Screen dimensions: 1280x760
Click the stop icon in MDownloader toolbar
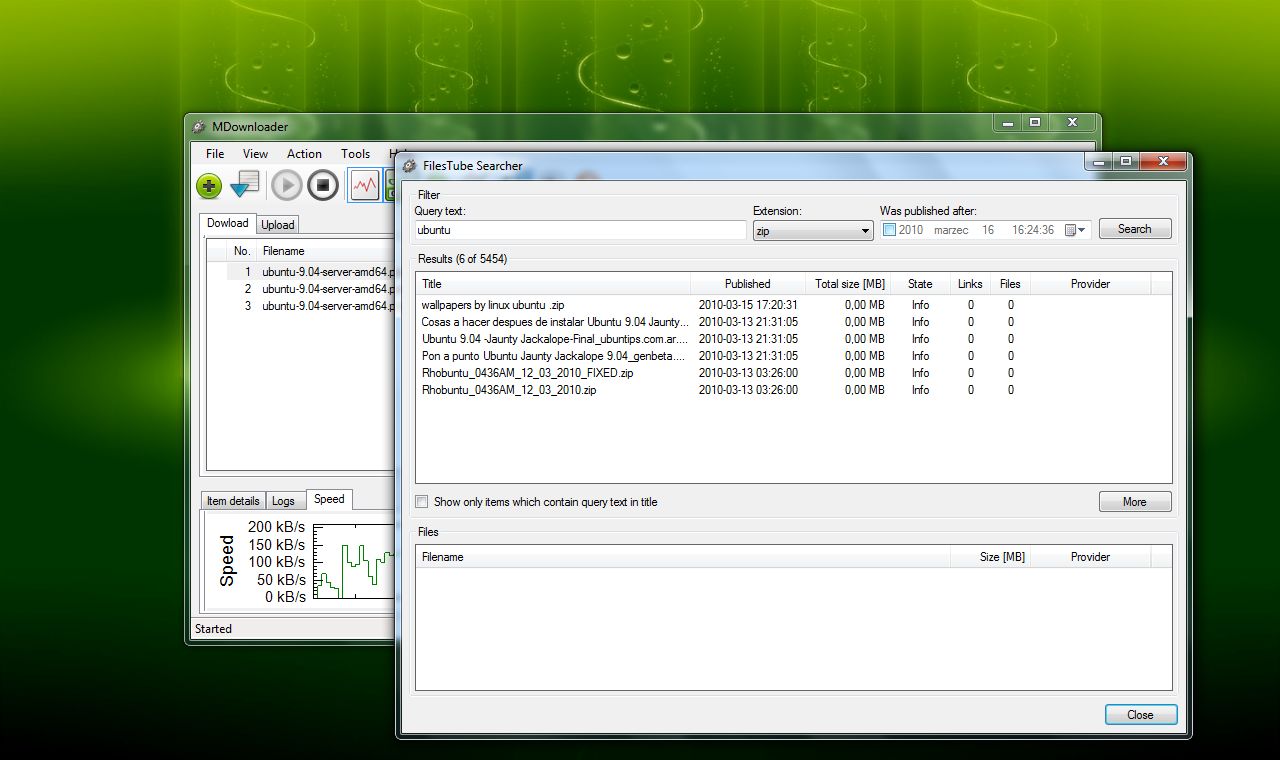pyautogui.click(x=323, y=185)
